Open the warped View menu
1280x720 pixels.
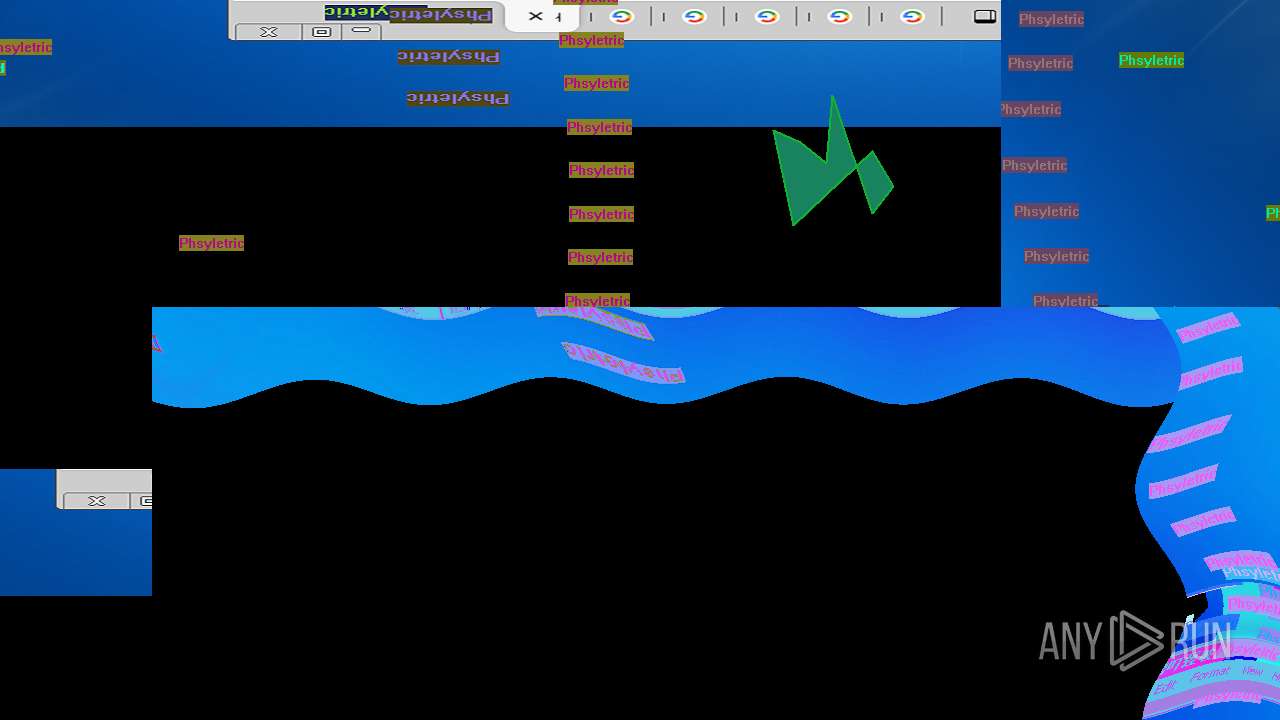click(x=1251, y=670)
